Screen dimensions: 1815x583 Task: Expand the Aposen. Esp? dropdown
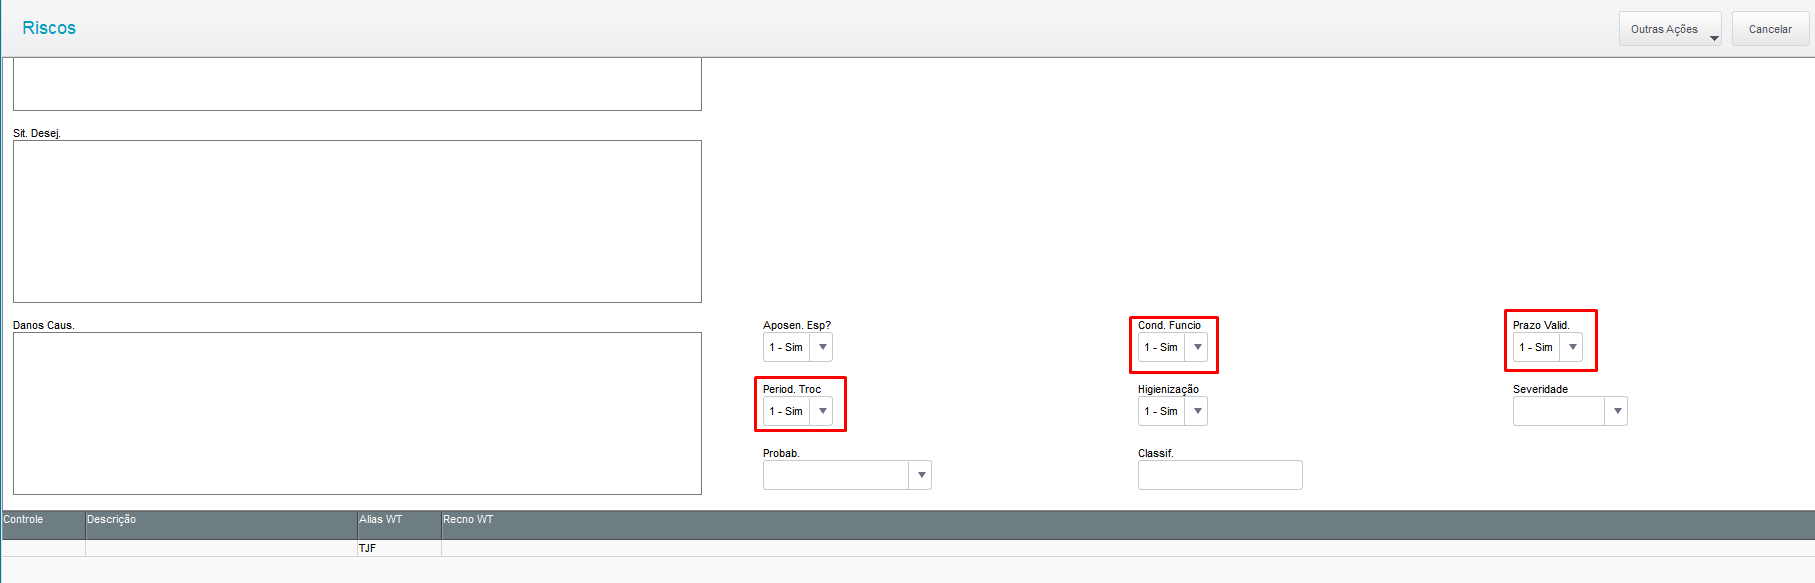pyautogui.click(x=822, y=347)
